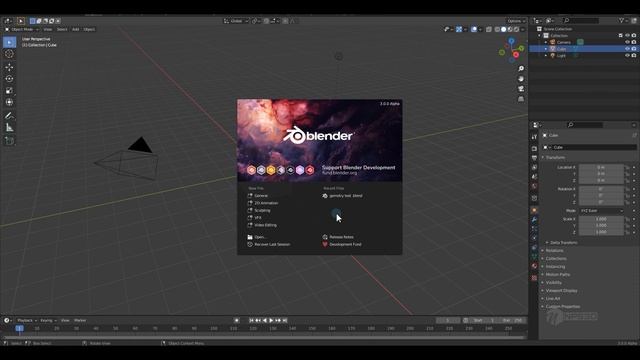Screen dimensions: 640x360
Task: Select the Measure tool
Action: point(9,128)
